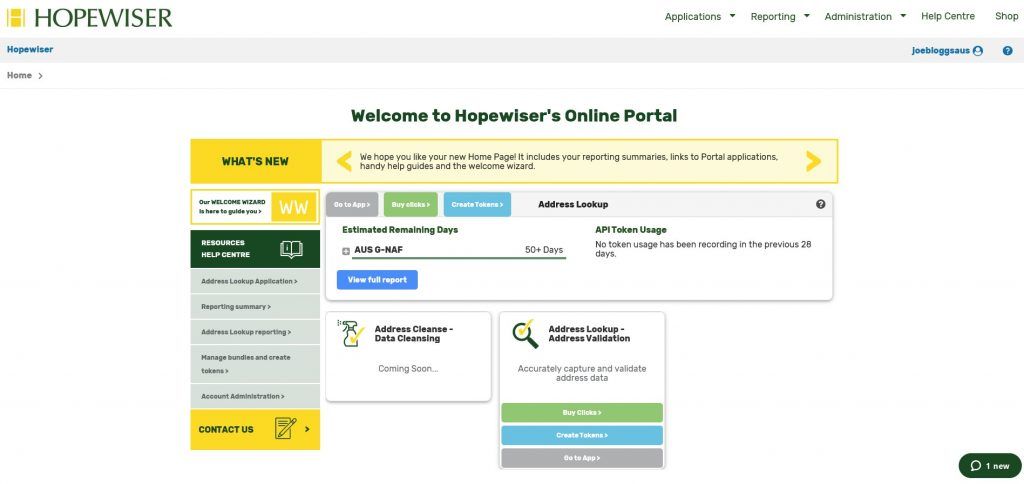This screenshot has width=1024, height=484.
Task: Click Address Cleanse spray bottle icon
Action: point(351,334)
